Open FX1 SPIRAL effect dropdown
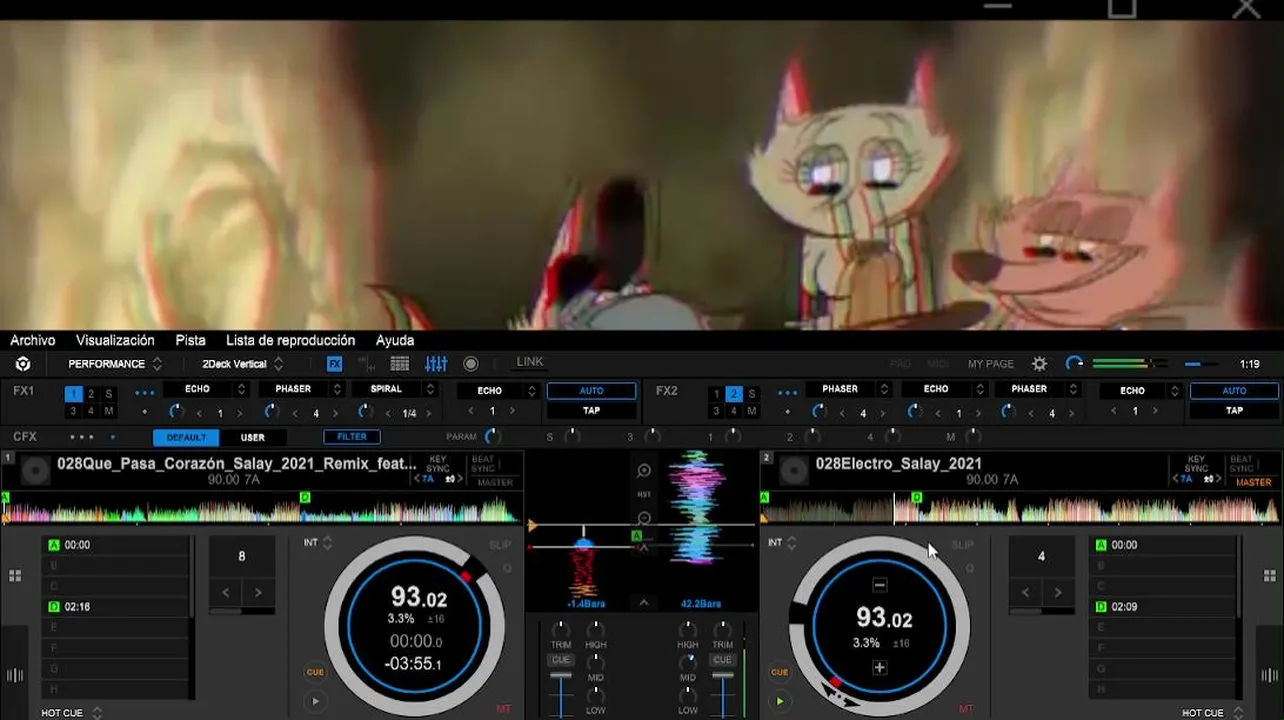This screenshot has width=1284, height=720. point(395,389)
